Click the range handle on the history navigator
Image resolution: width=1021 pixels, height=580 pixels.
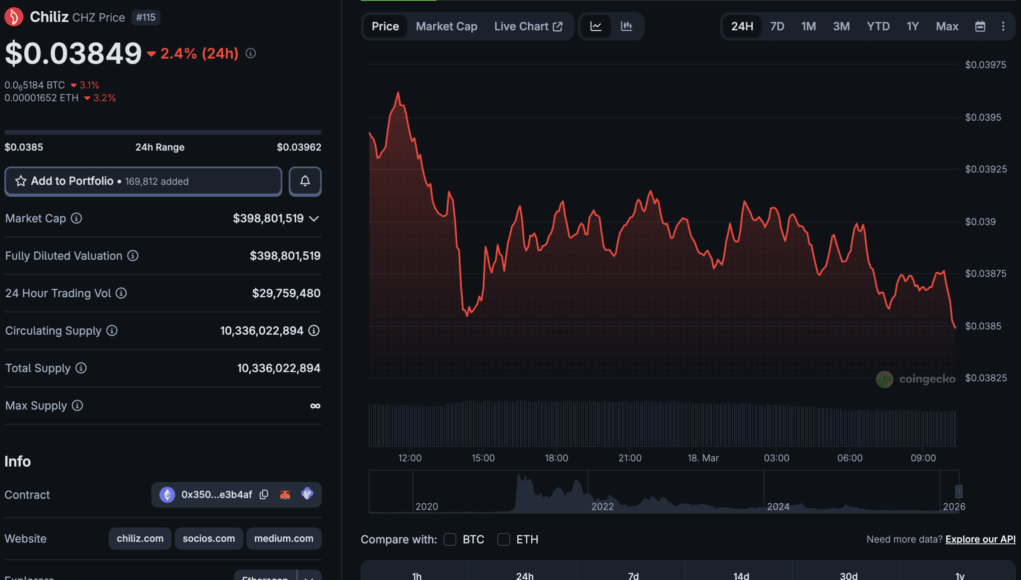click(958, 491)
